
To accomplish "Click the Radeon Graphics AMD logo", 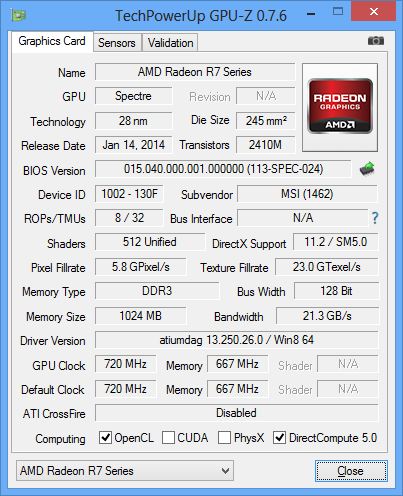I will 340,107.
